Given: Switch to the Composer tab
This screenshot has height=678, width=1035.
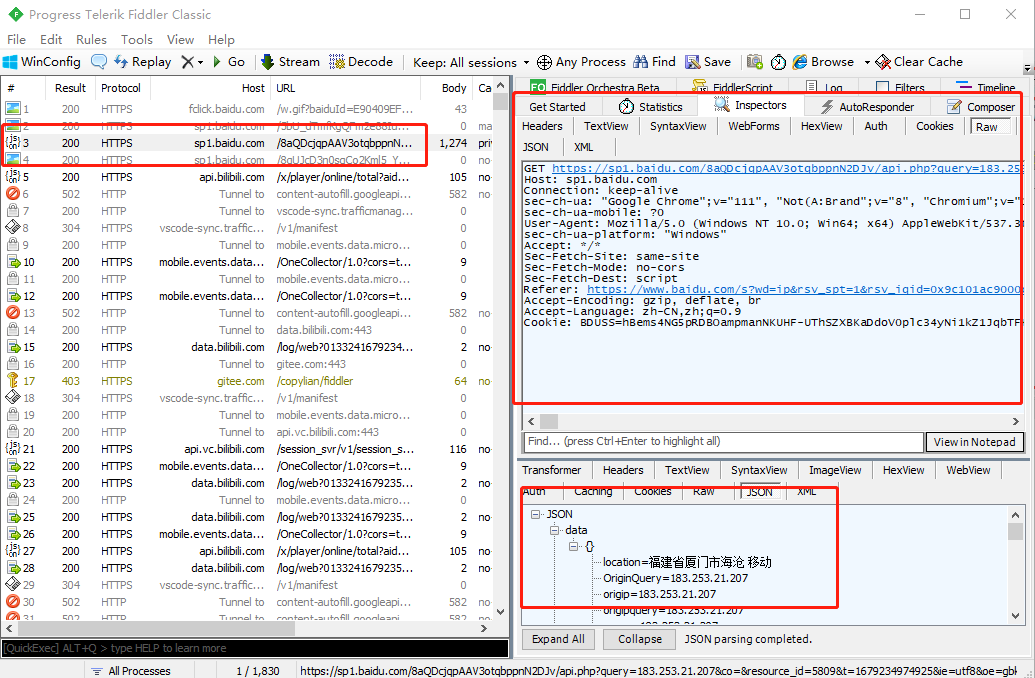Looking at the screenshot, I should (980, 107).
